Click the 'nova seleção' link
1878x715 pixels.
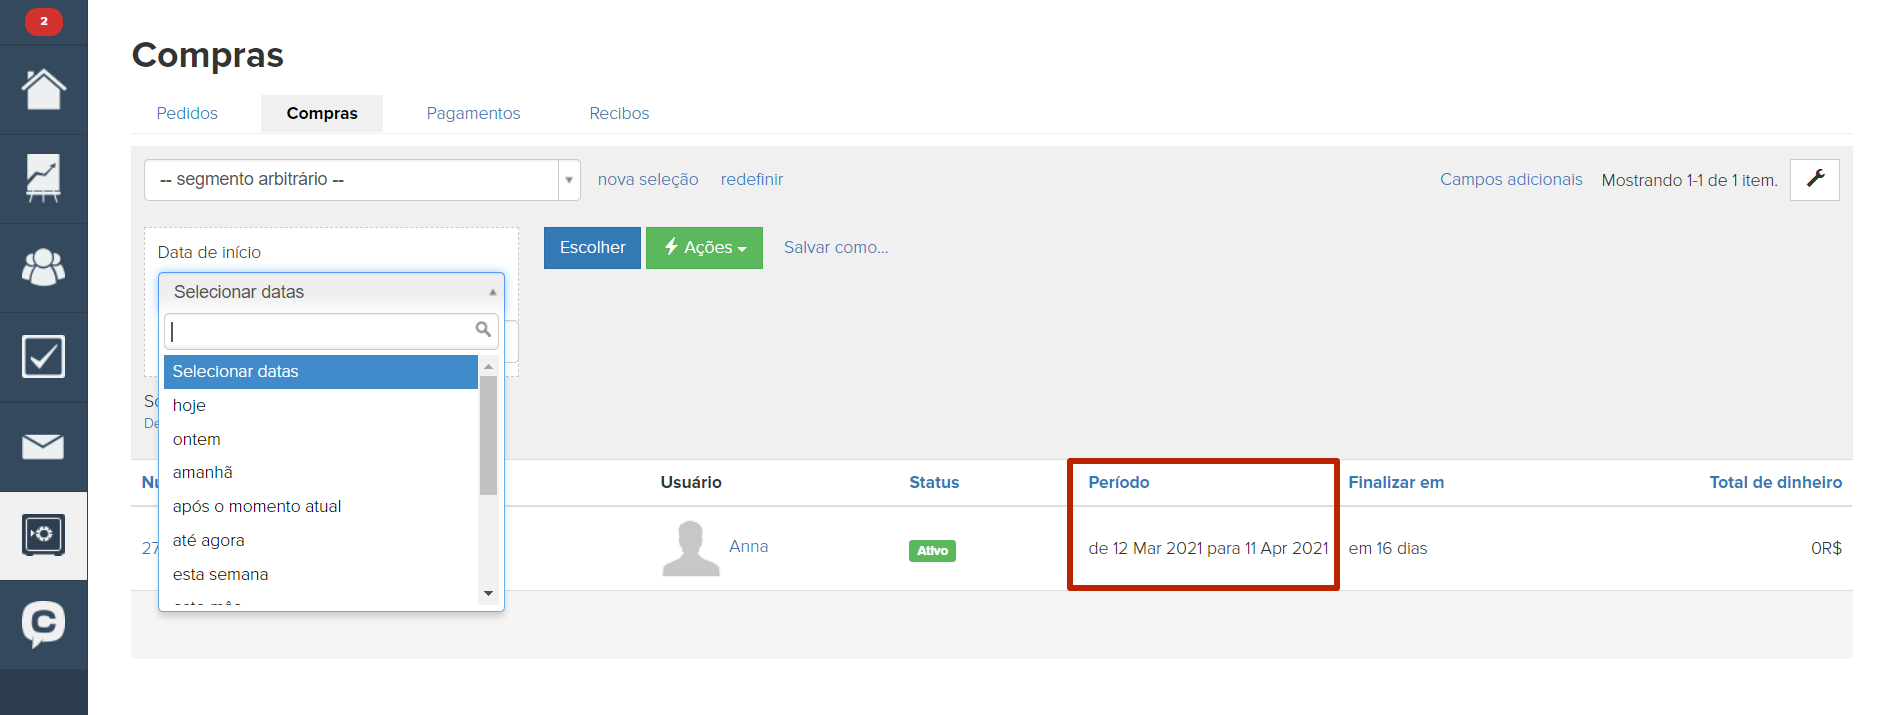pyautogui.click(x=648, y=180)
